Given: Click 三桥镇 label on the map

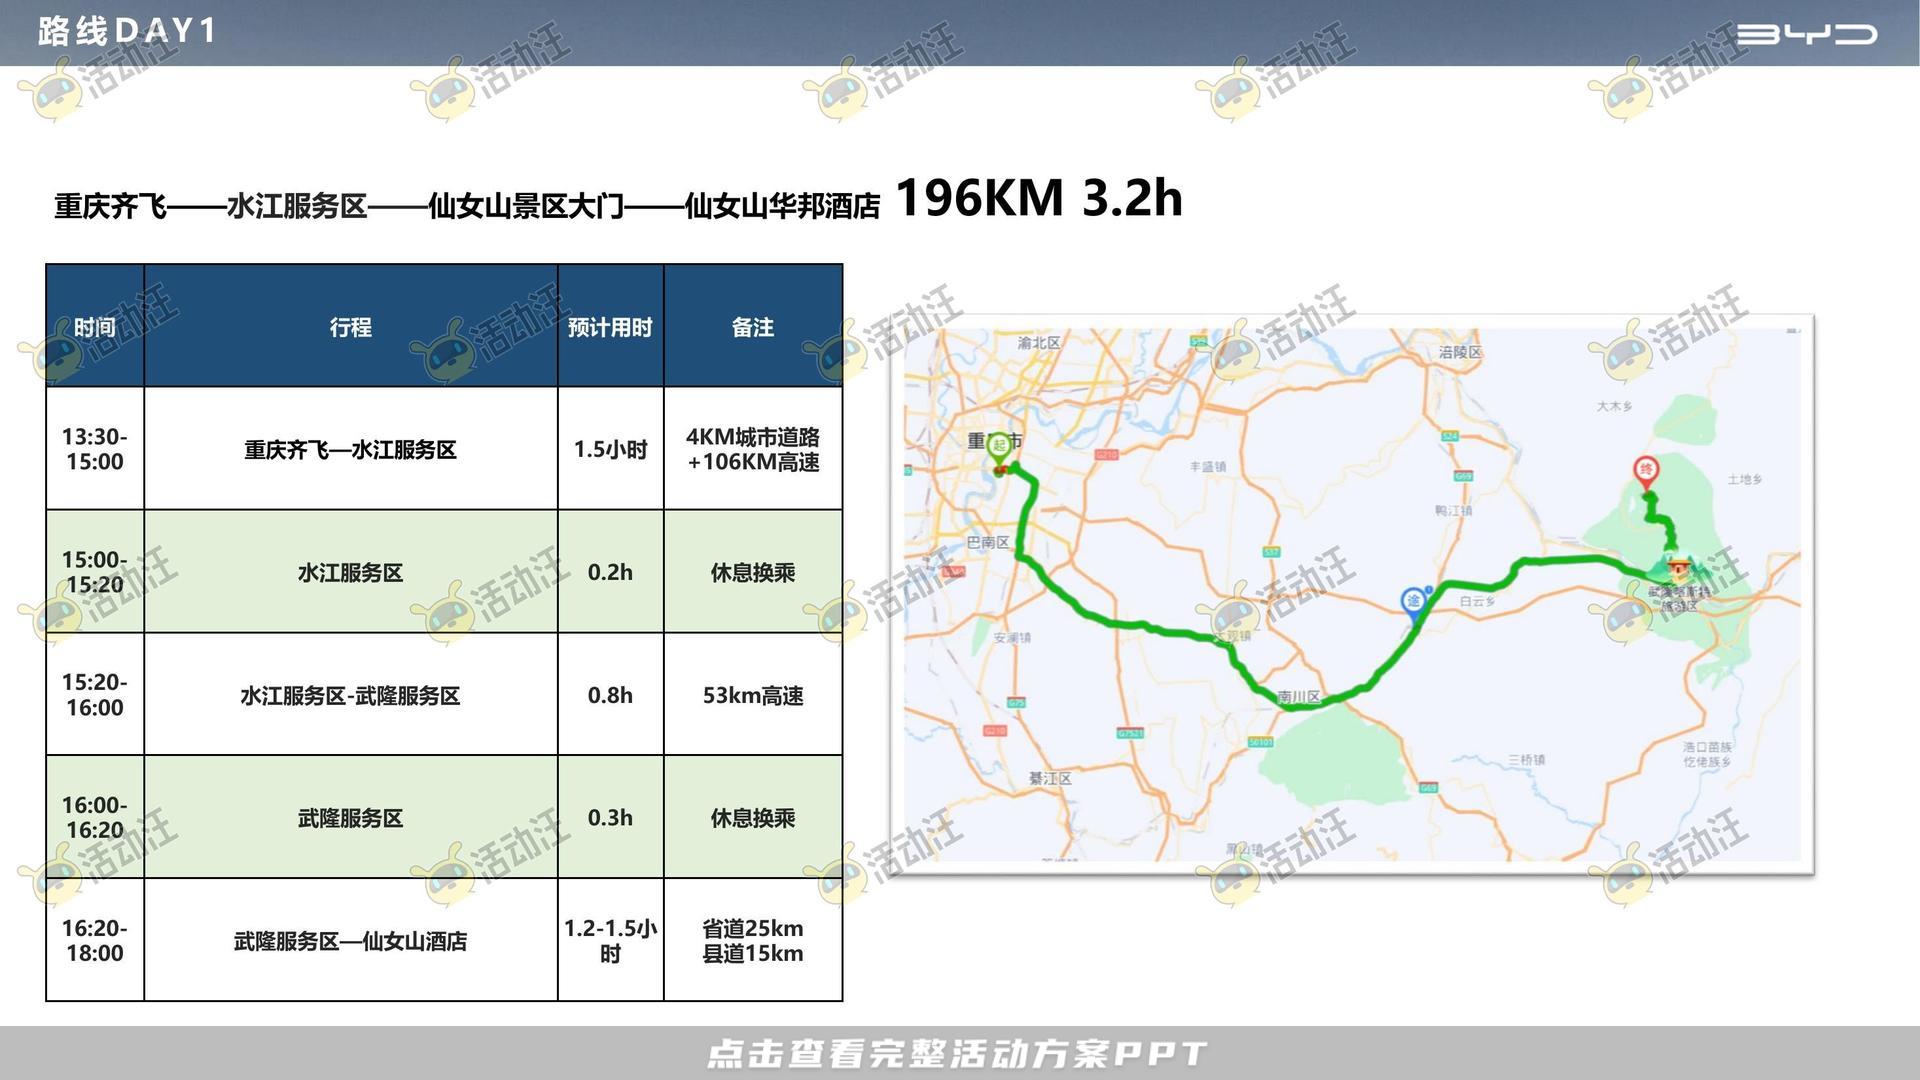Looking at the screenshot, I should [1526, 760].
